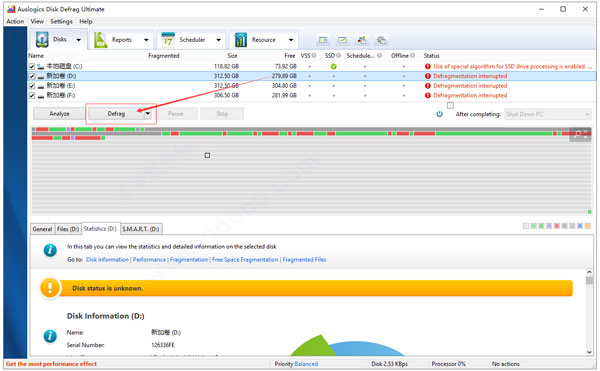Open the View menu
The height and width of the screenshot is (371, 600).
click(37, 21)
